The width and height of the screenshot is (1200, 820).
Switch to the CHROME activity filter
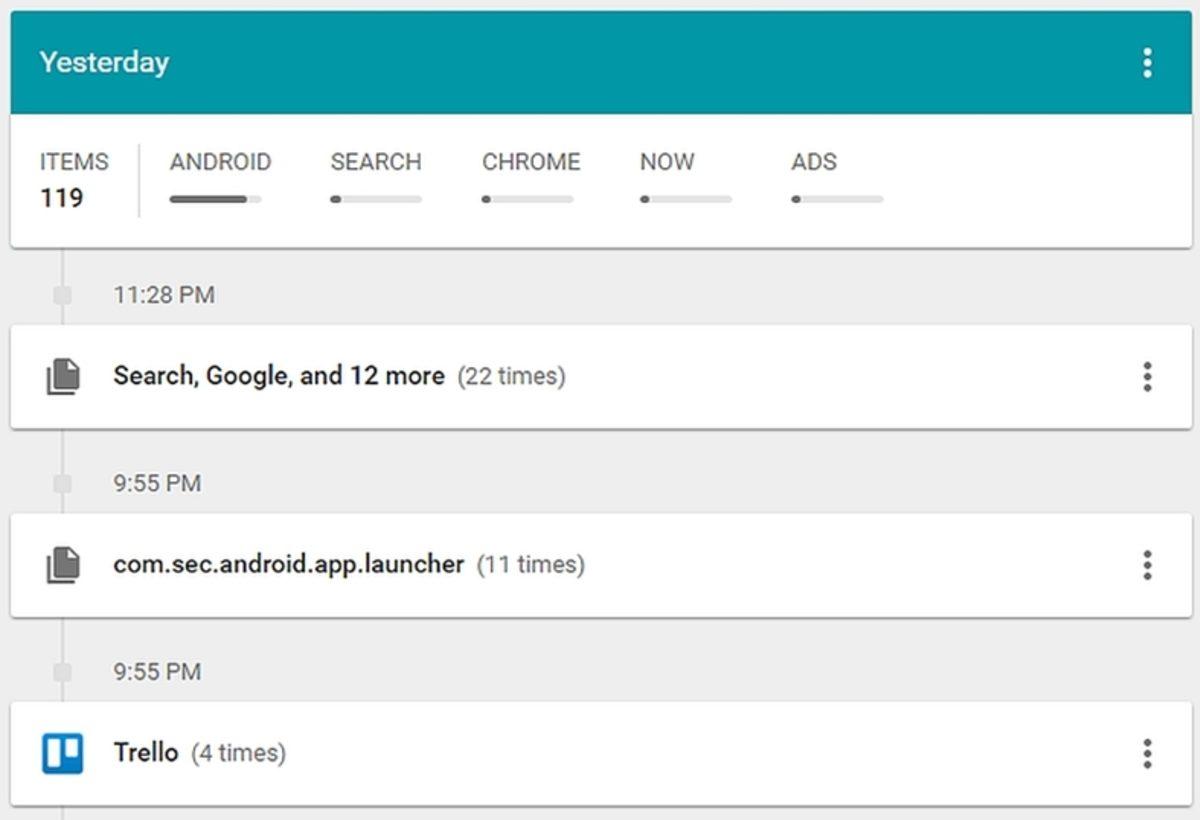coord(531,161)
